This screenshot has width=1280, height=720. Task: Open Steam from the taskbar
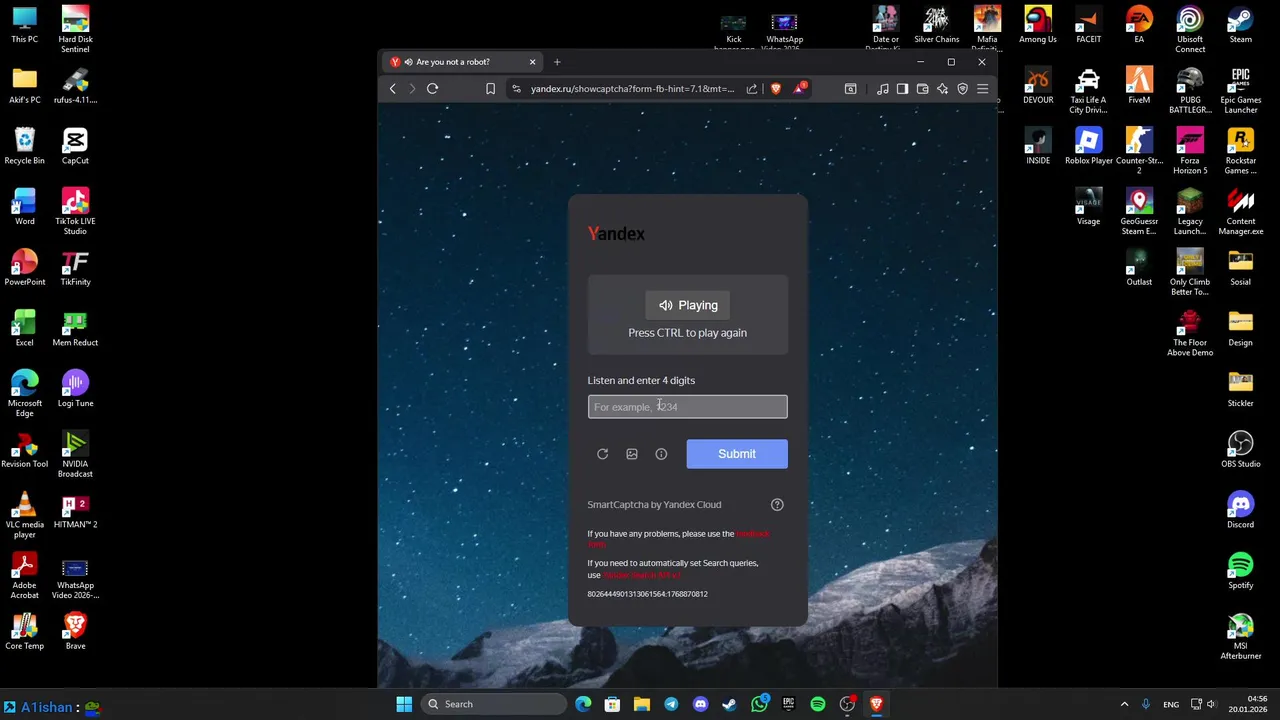[730, 704]
